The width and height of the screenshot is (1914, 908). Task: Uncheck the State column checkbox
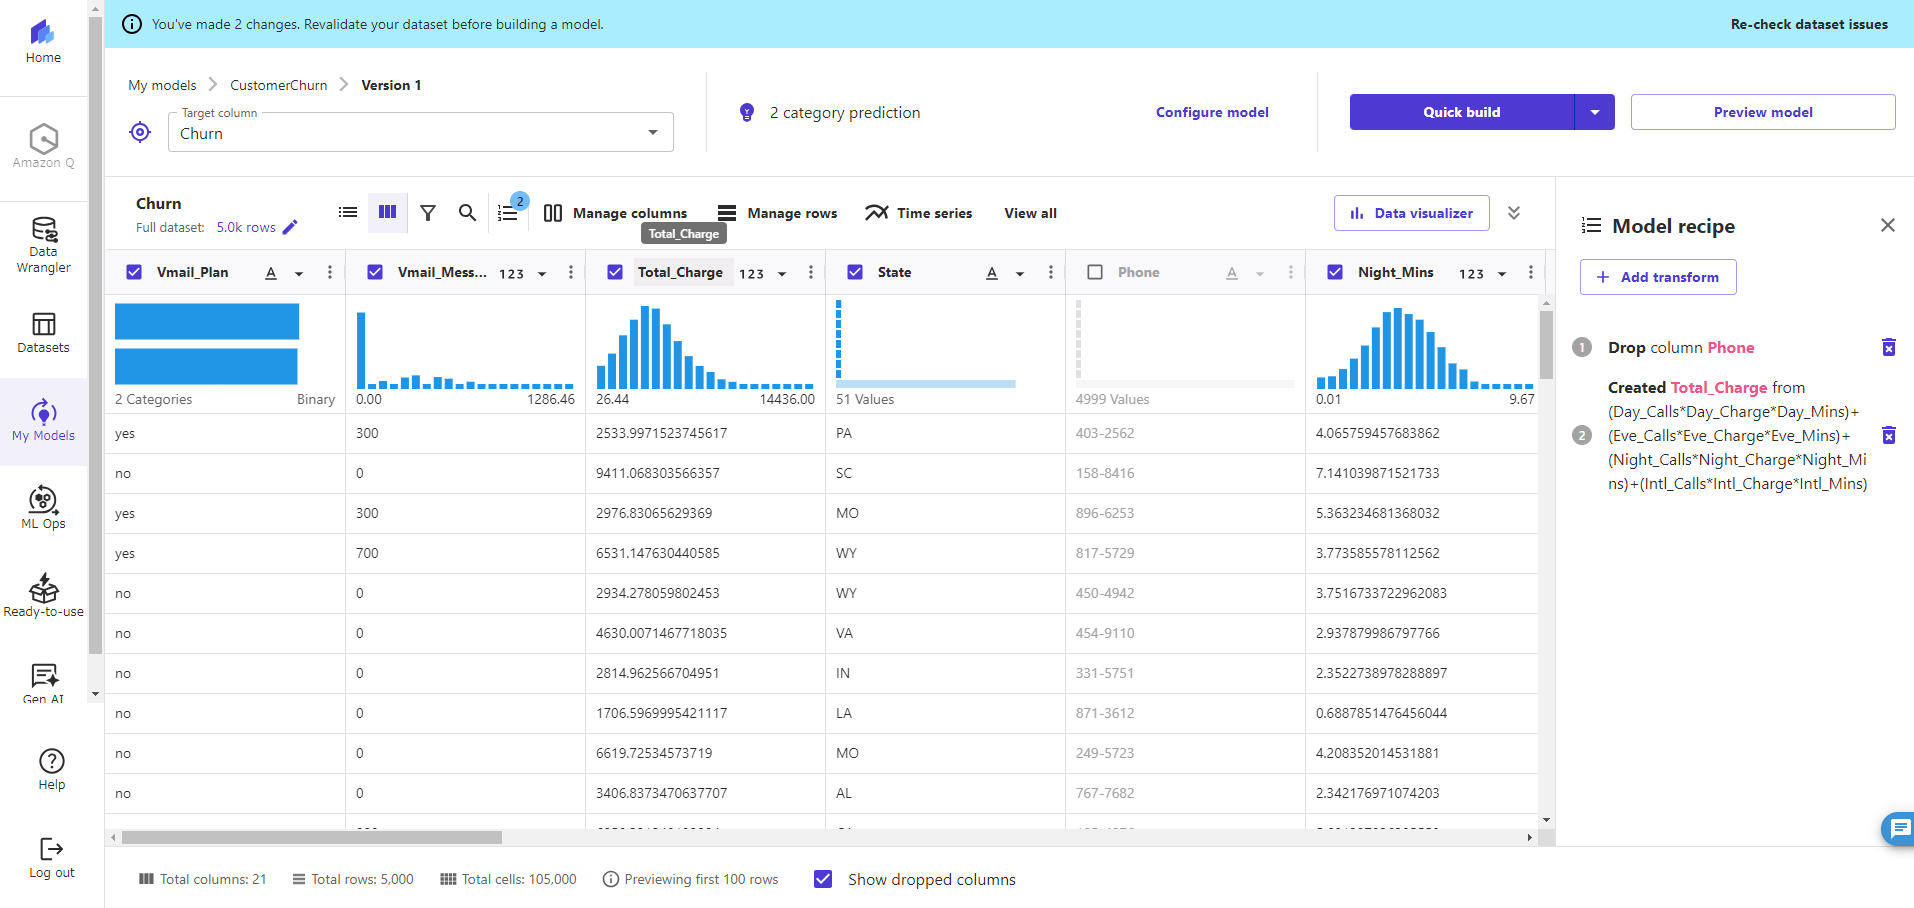pyautogui.click(x=855, y=272)
